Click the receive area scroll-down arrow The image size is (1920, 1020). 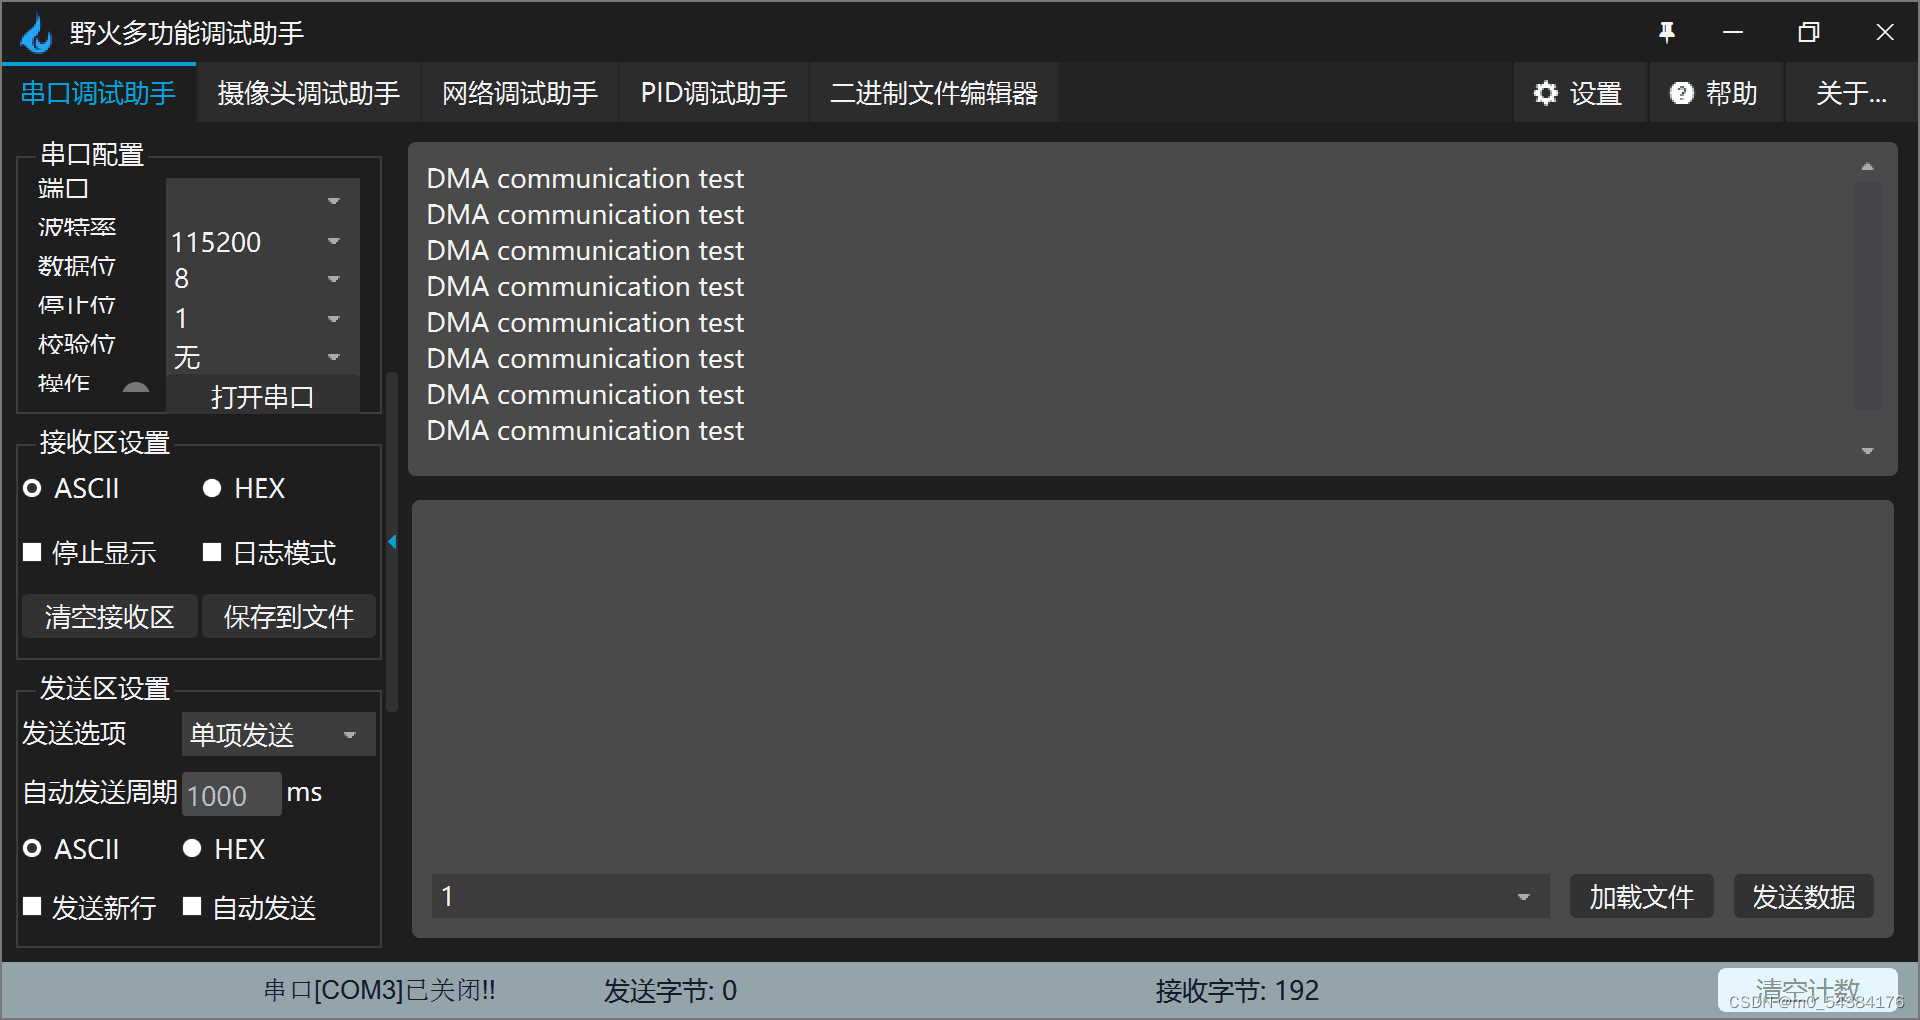pyautogui.click(x=1866, y=452)
